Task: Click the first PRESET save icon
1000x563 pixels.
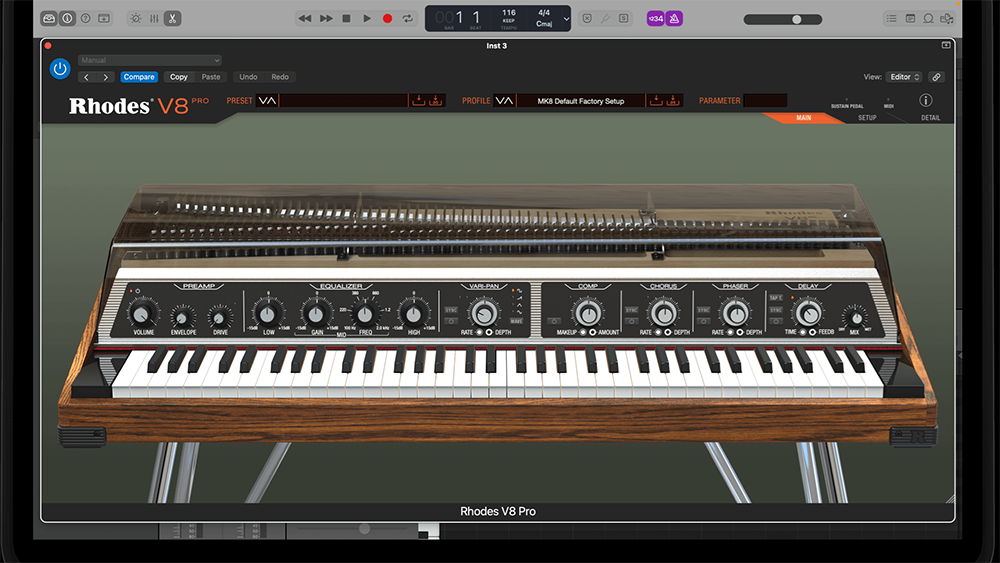Action: pyautogui.click(x=418, y=101)
